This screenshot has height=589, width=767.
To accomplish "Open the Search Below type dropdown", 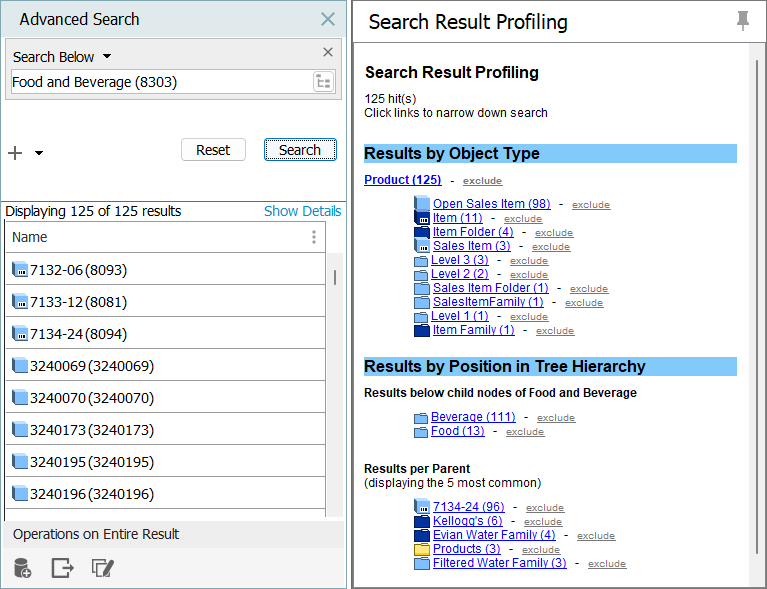I will pos(107,57).
